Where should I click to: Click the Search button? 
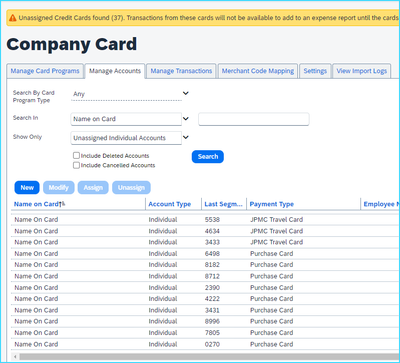[x=208, y=157]
